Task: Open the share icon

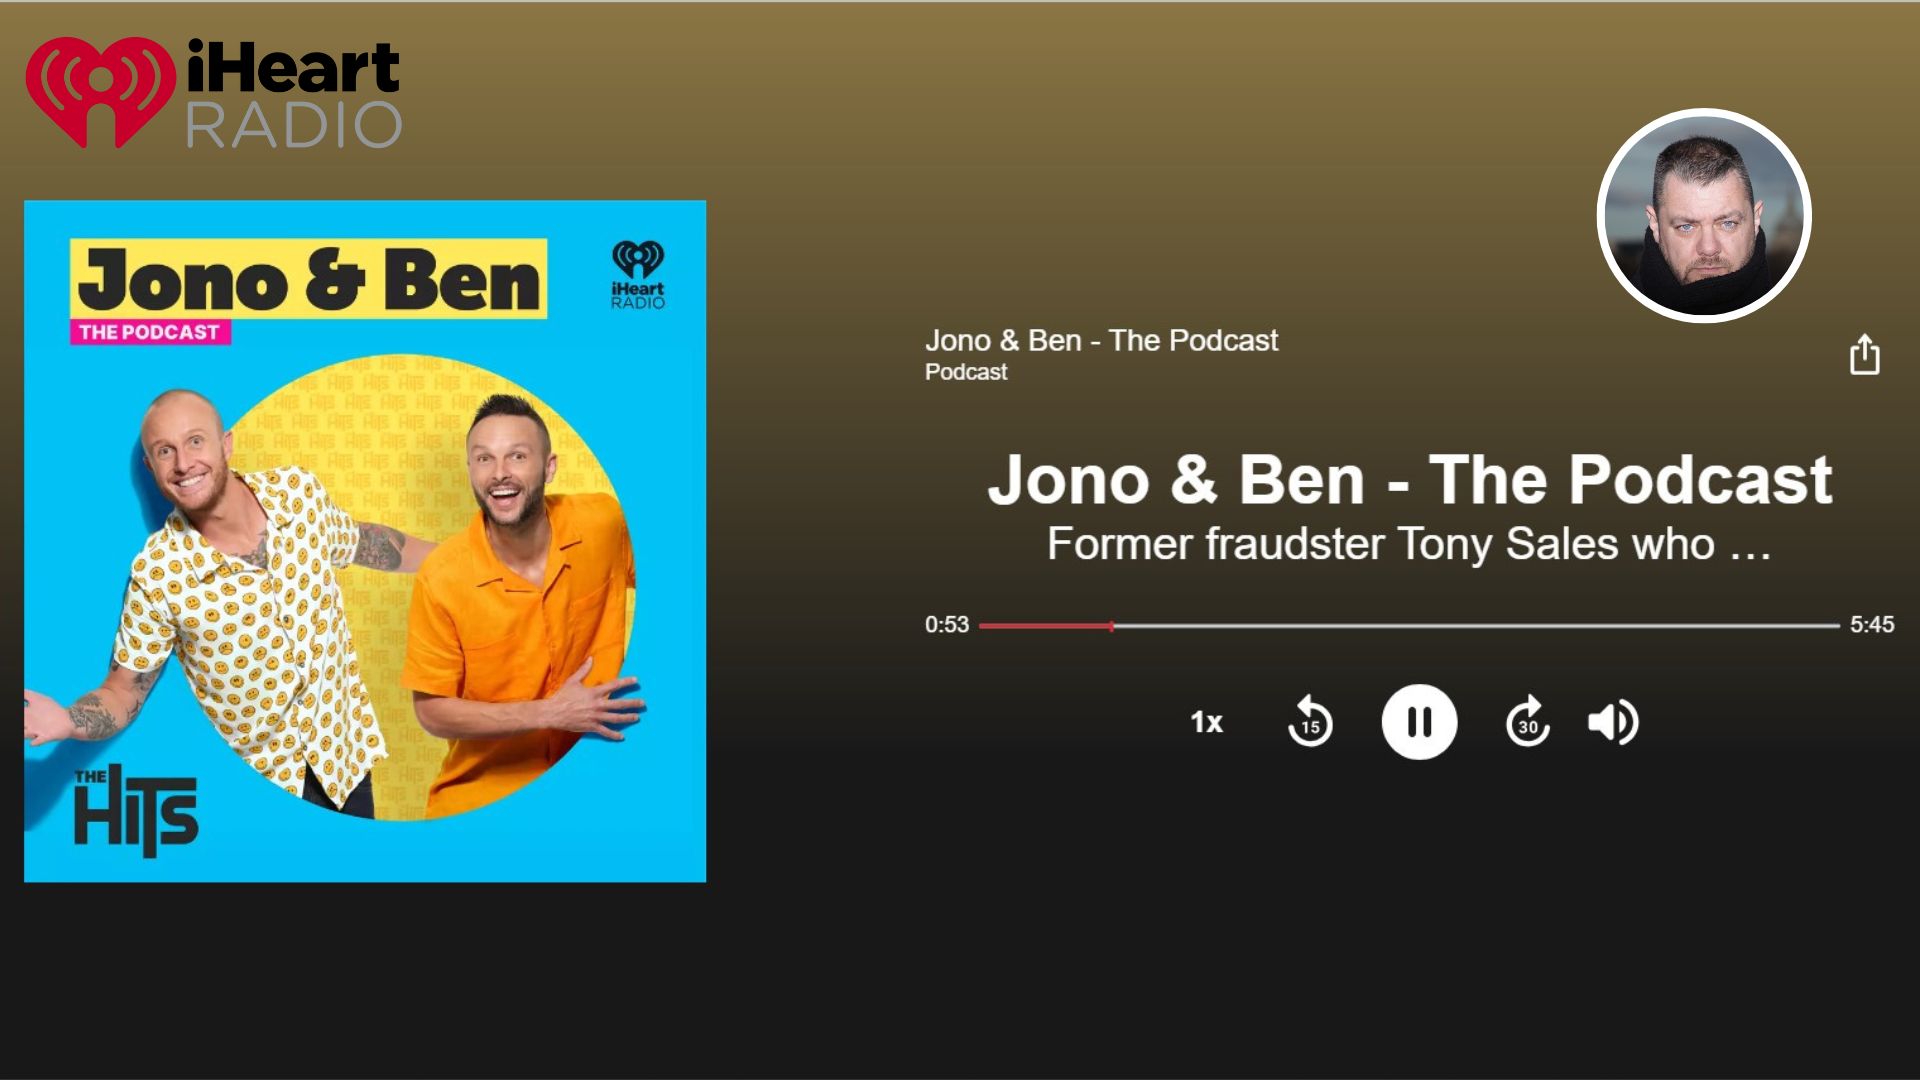Action: [x=1864, y=355]
